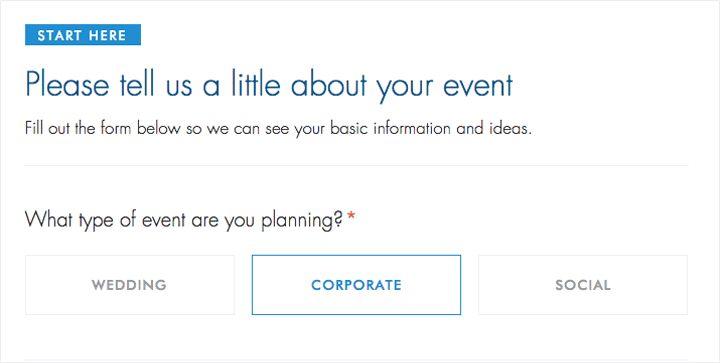
Task: Deselect the blue-outlined Corporate box
Action: [356, 285]
